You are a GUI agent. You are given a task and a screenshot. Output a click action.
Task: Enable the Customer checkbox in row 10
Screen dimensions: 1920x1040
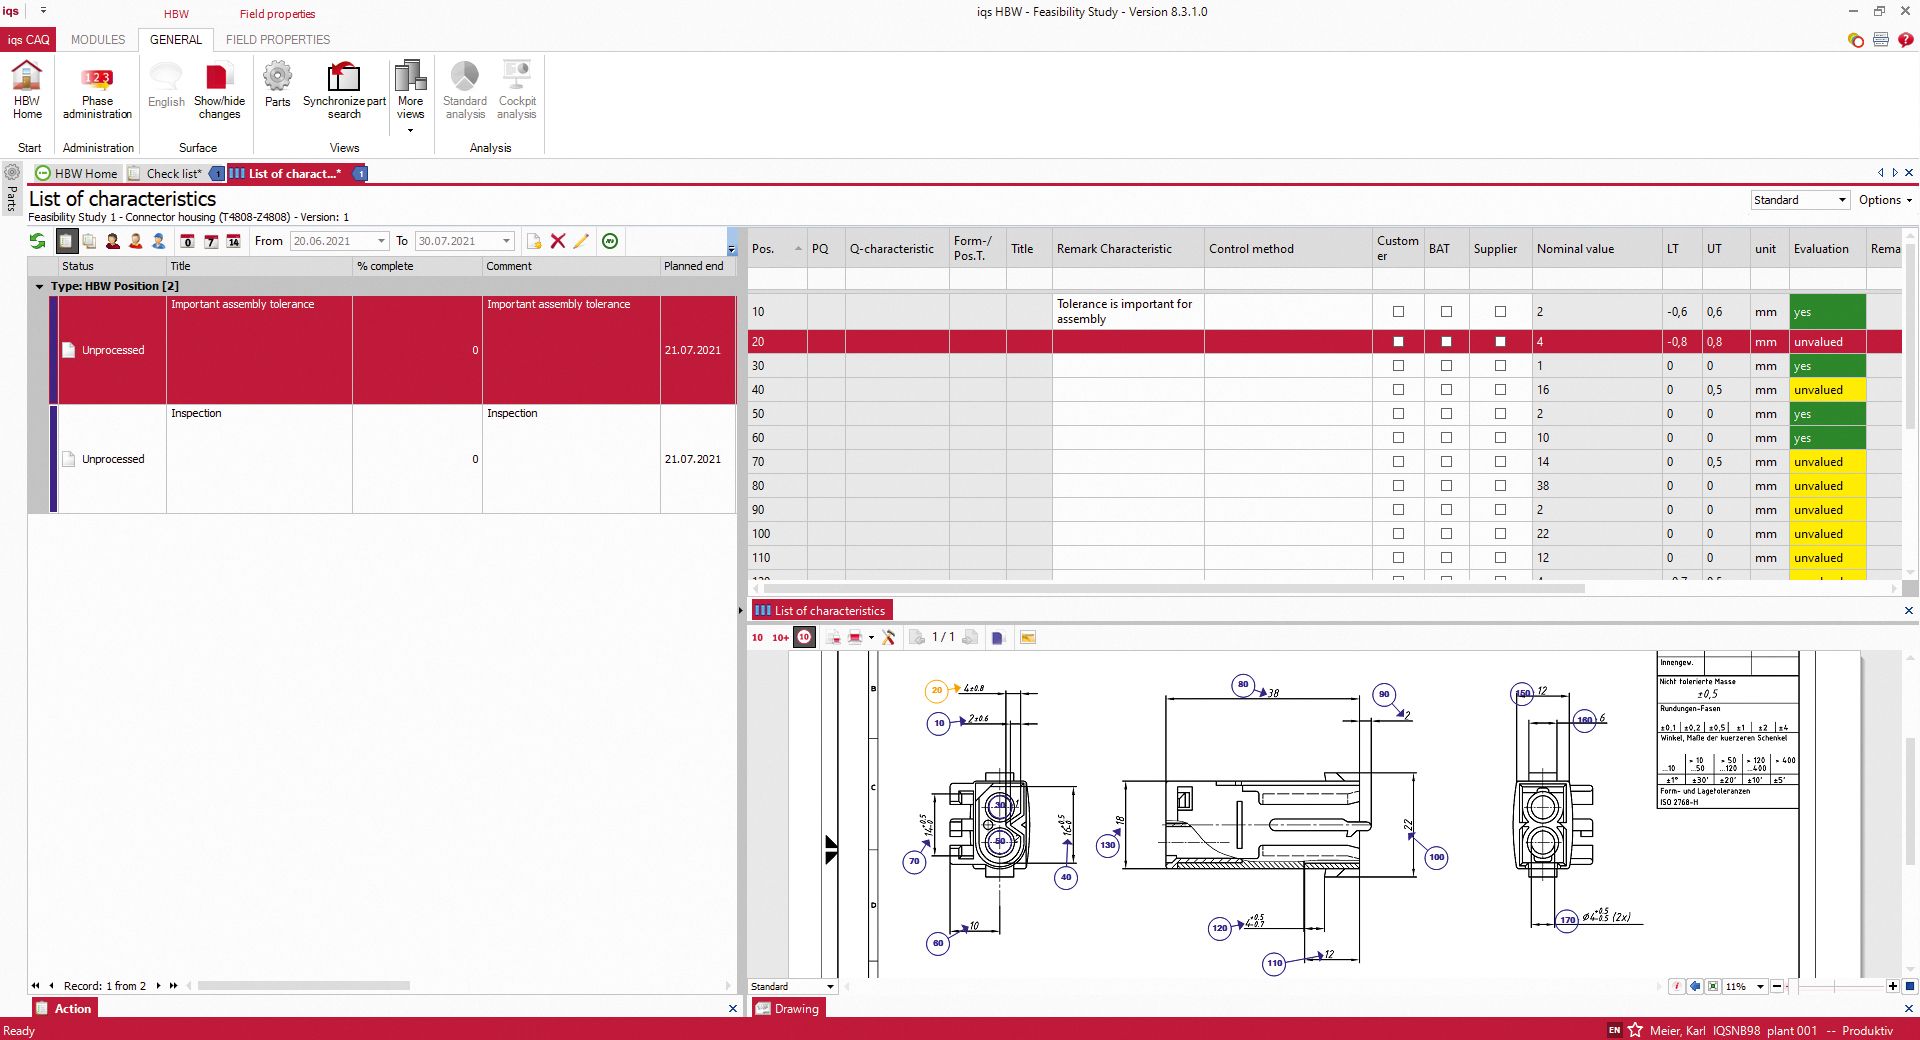tap(1397, 311)
